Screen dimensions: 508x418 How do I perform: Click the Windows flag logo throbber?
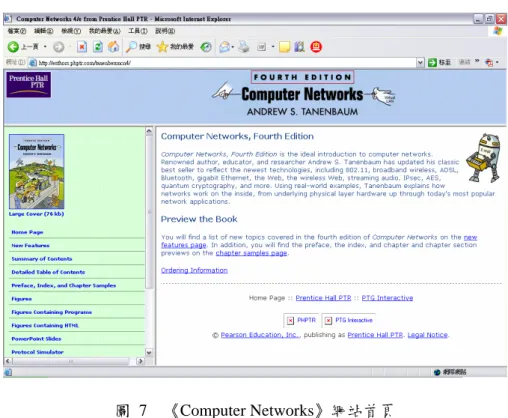[x=498, y=31]
